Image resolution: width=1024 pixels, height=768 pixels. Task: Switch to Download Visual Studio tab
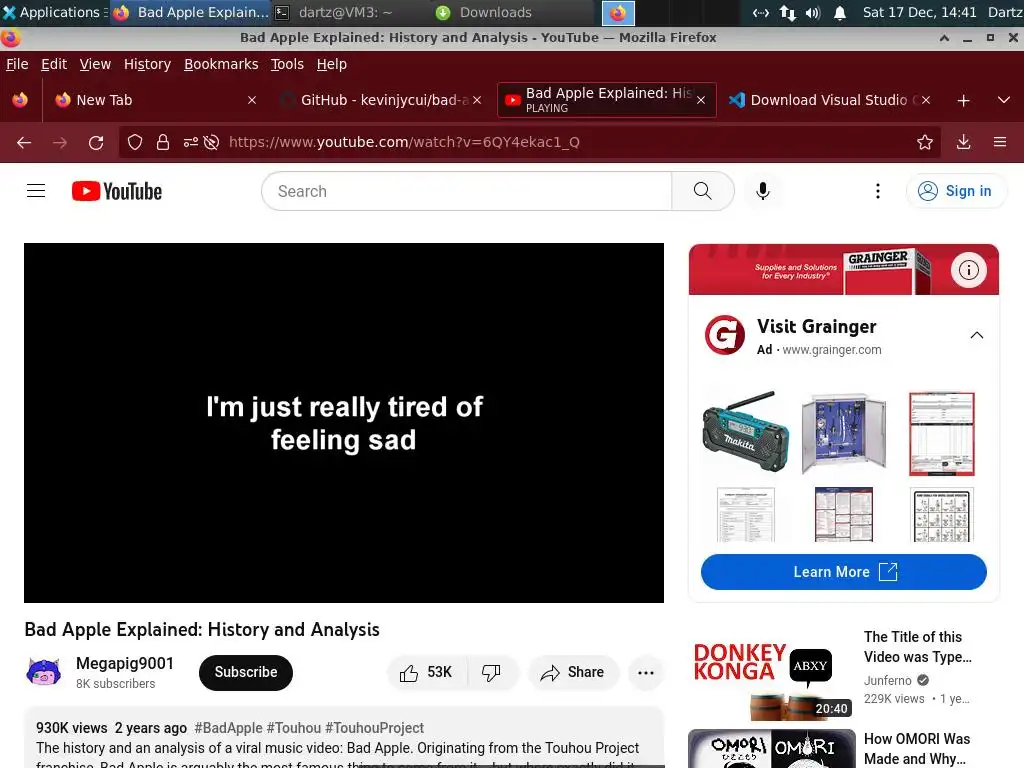pyautogui.click(x=829, y=100)
